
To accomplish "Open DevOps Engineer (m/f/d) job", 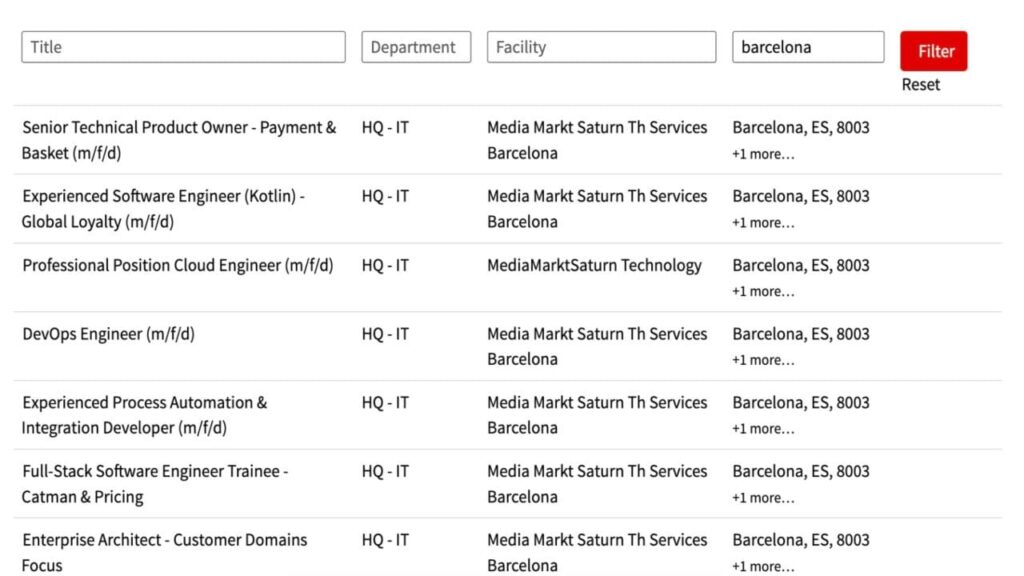I will 108,334.
